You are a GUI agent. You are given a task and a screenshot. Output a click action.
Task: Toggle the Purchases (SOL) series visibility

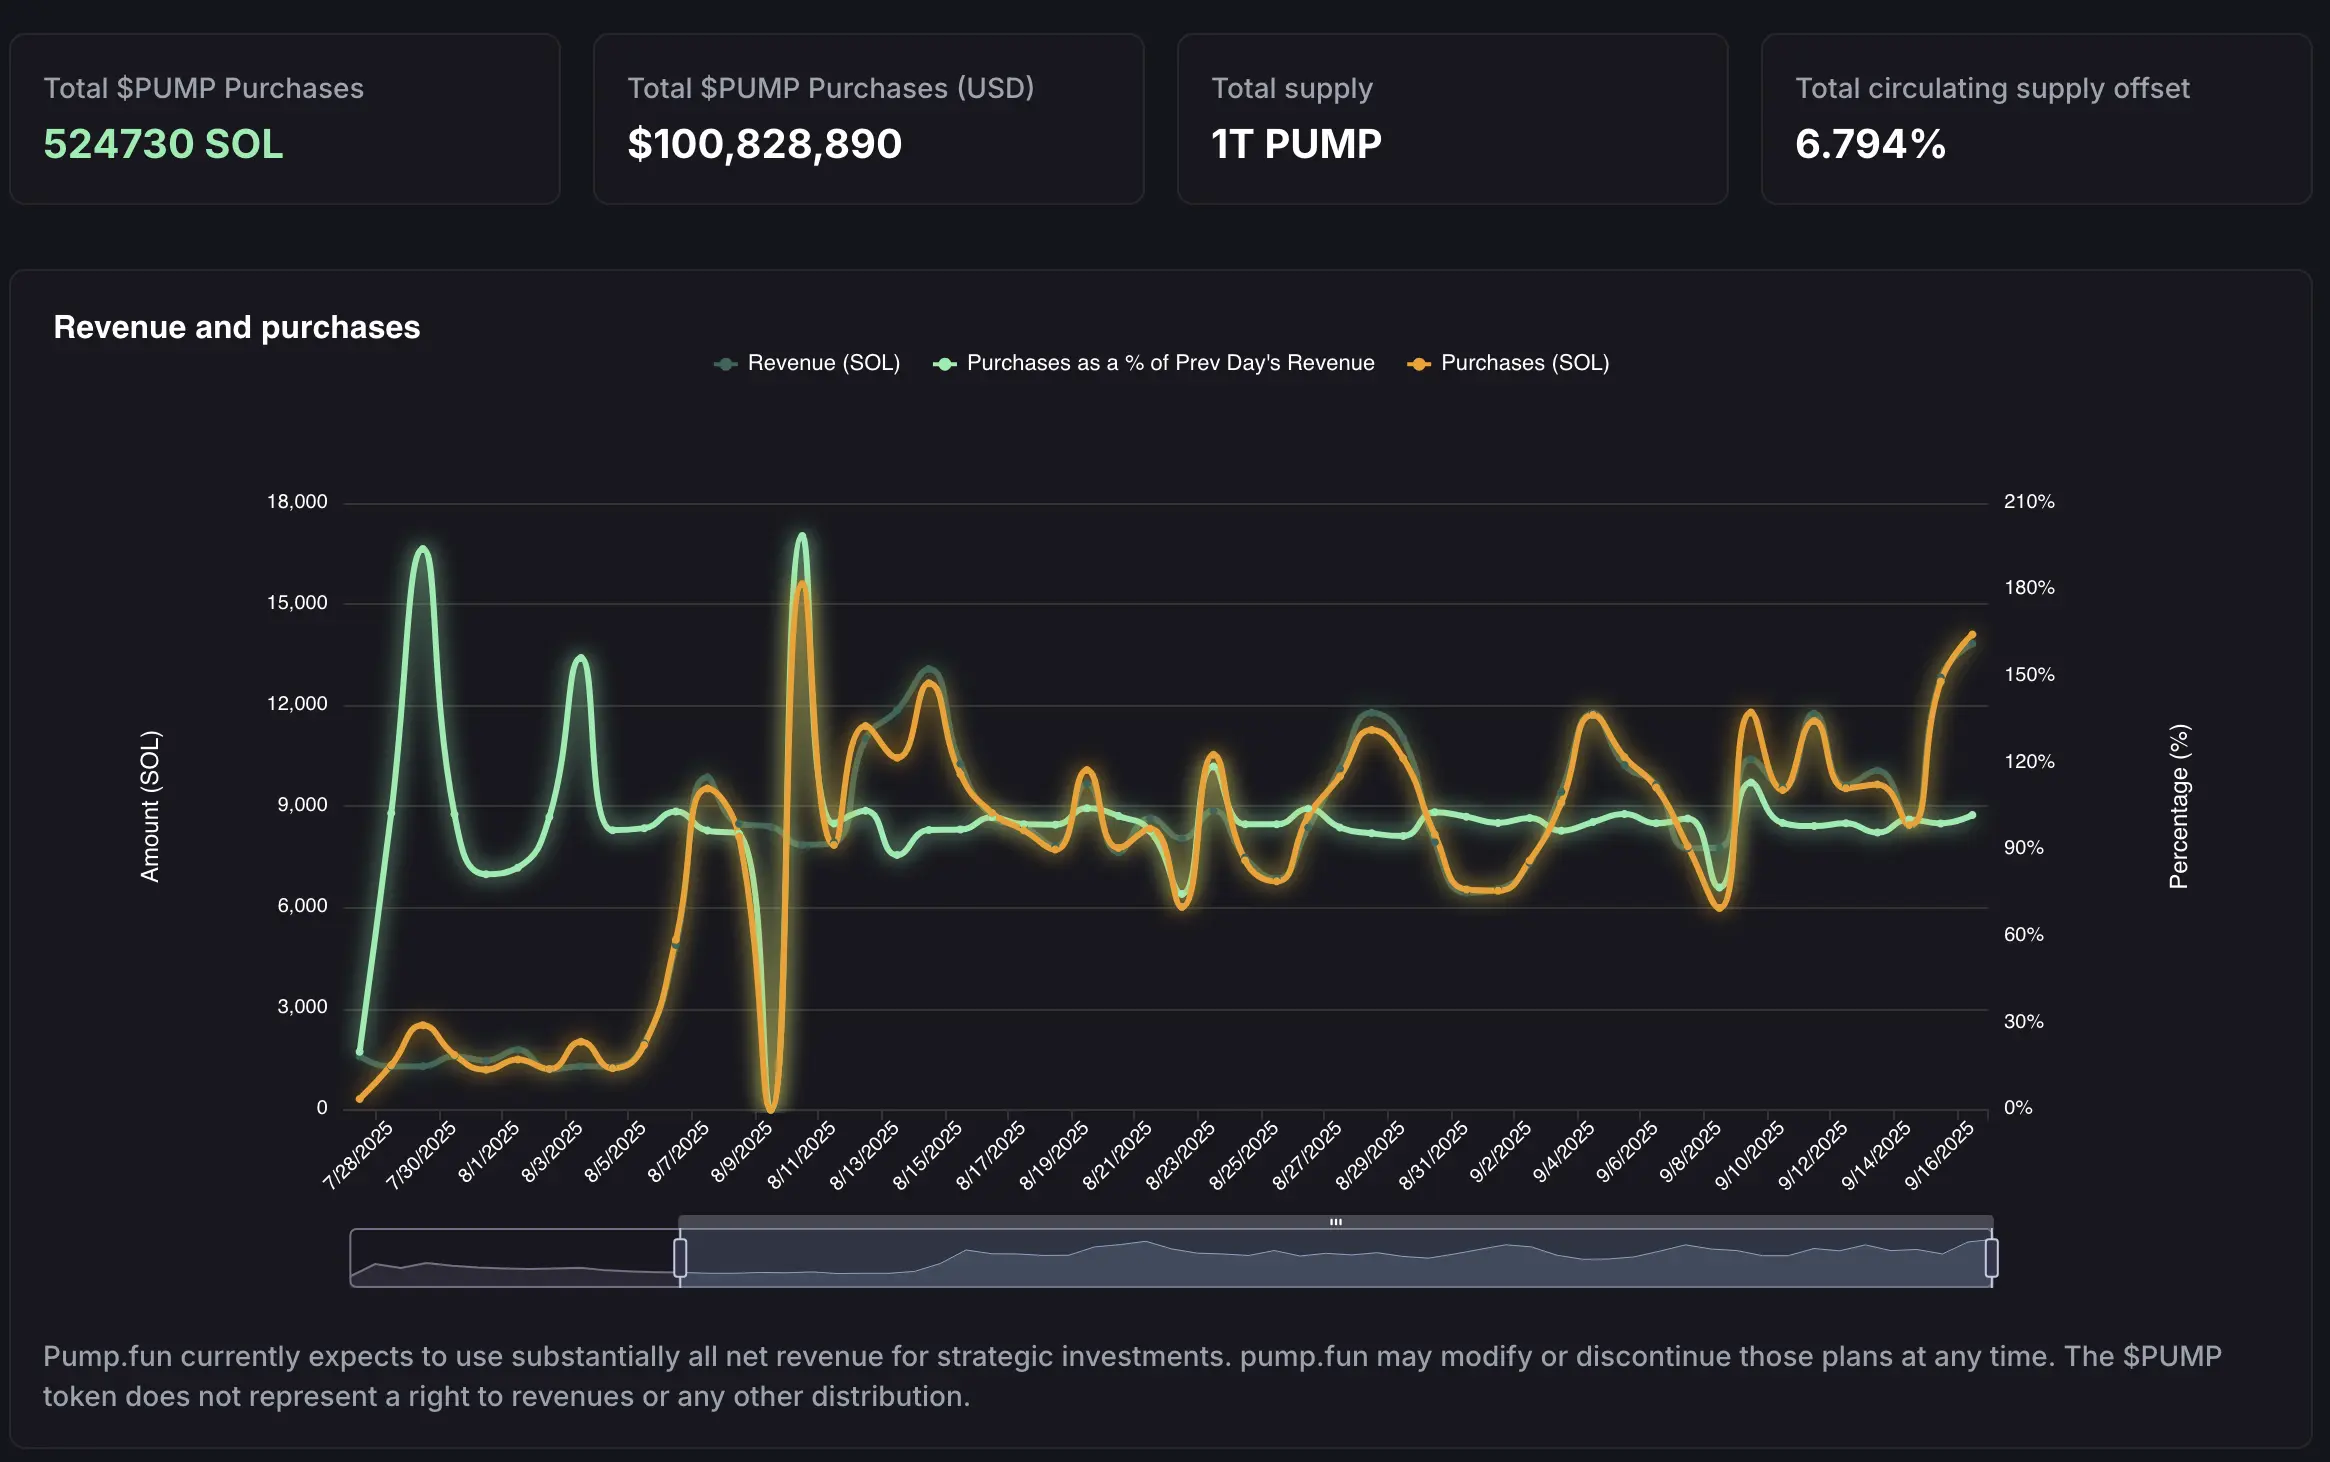(1510, 362)
